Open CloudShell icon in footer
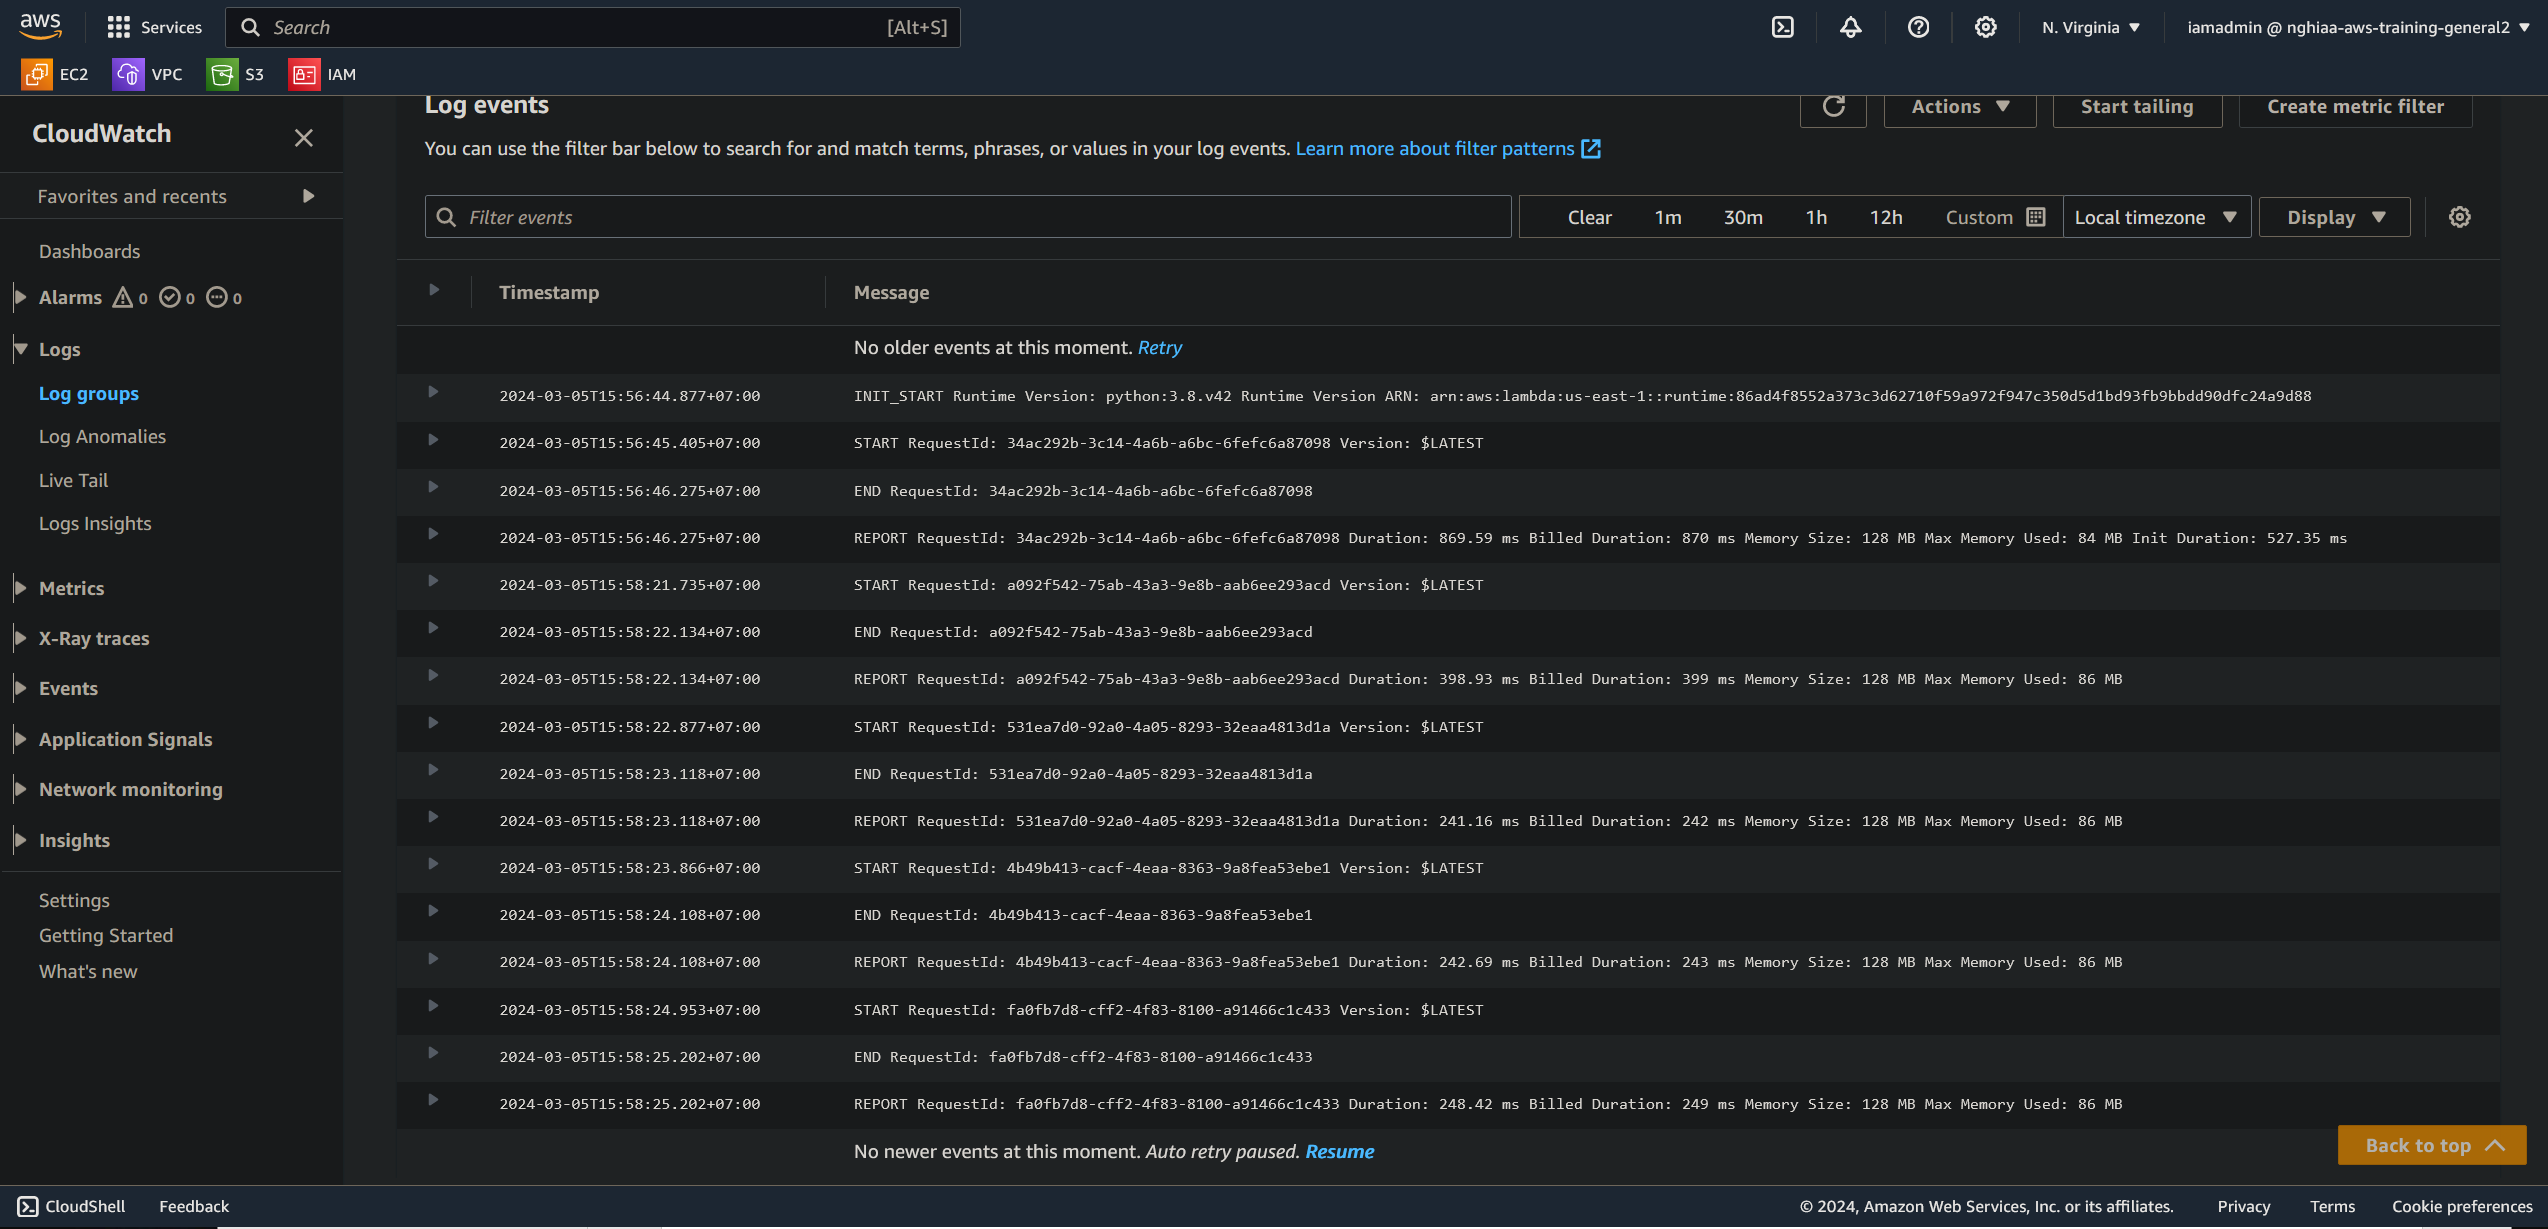The image size is (2548, 1229). coord(28,1207)
